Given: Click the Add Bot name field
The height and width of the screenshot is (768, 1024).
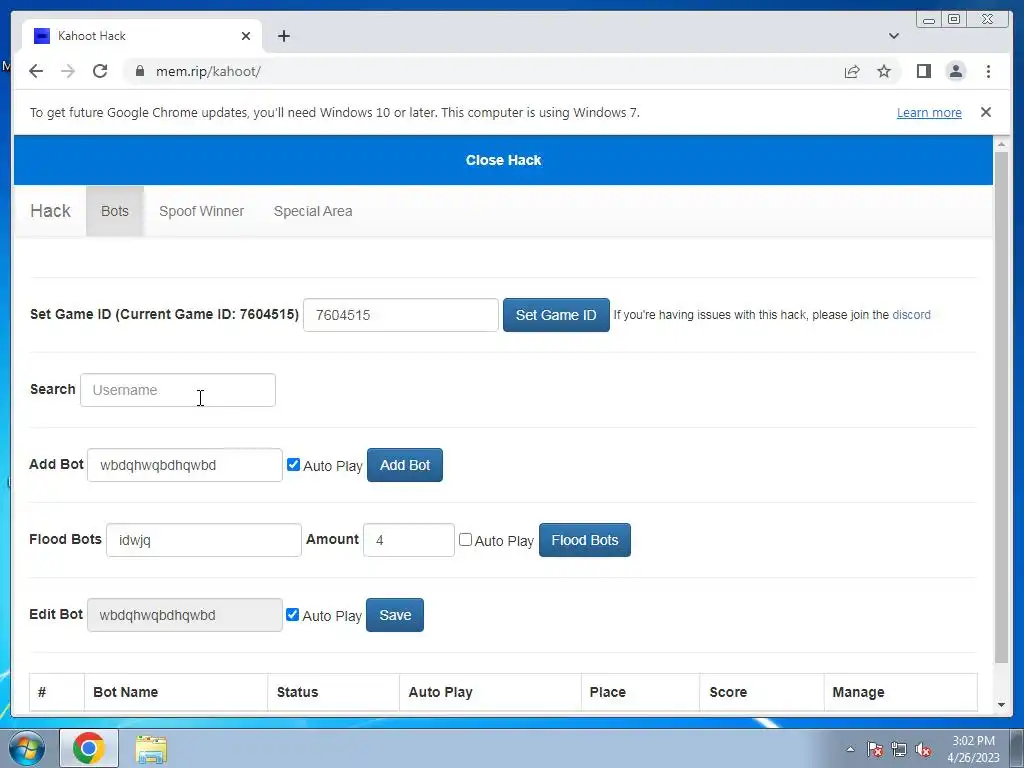Looking at the screenshot, I should (x=185, y=465).
